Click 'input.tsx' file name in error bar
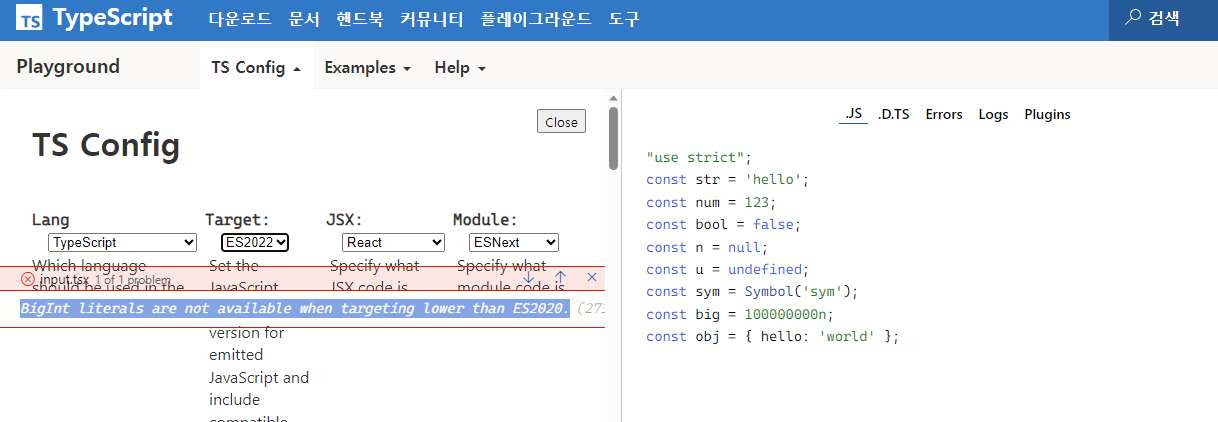1218x422 pixels. [65, 280]
